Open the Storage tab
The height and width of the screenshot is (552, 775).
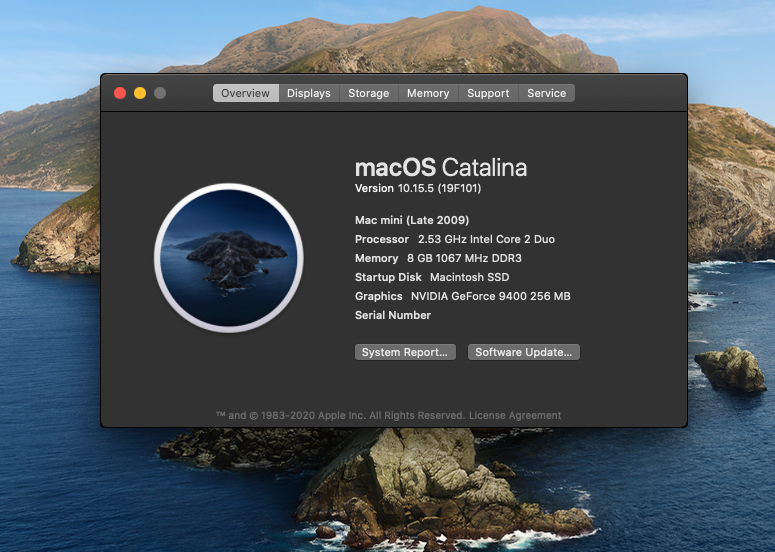coord(369,93)
